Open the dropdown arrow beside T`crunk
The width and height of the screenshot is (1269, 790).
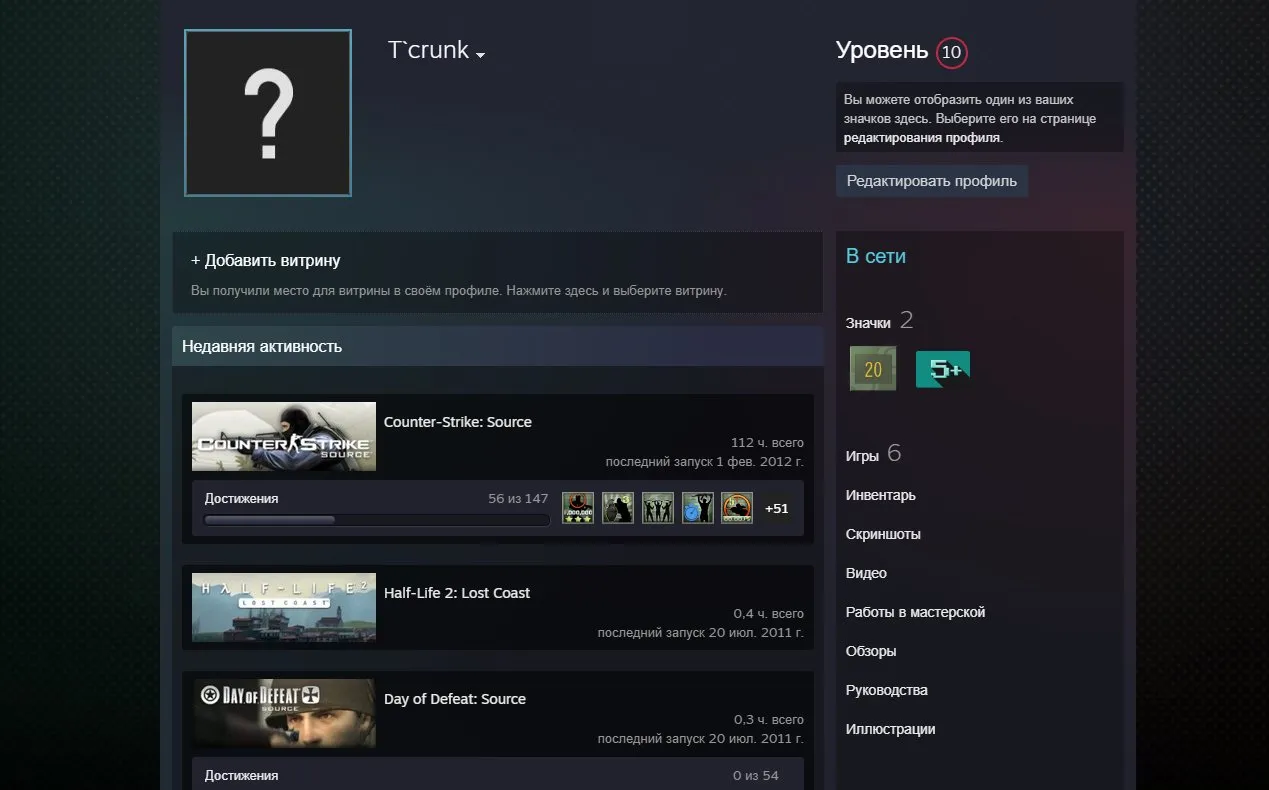[481, 55]
